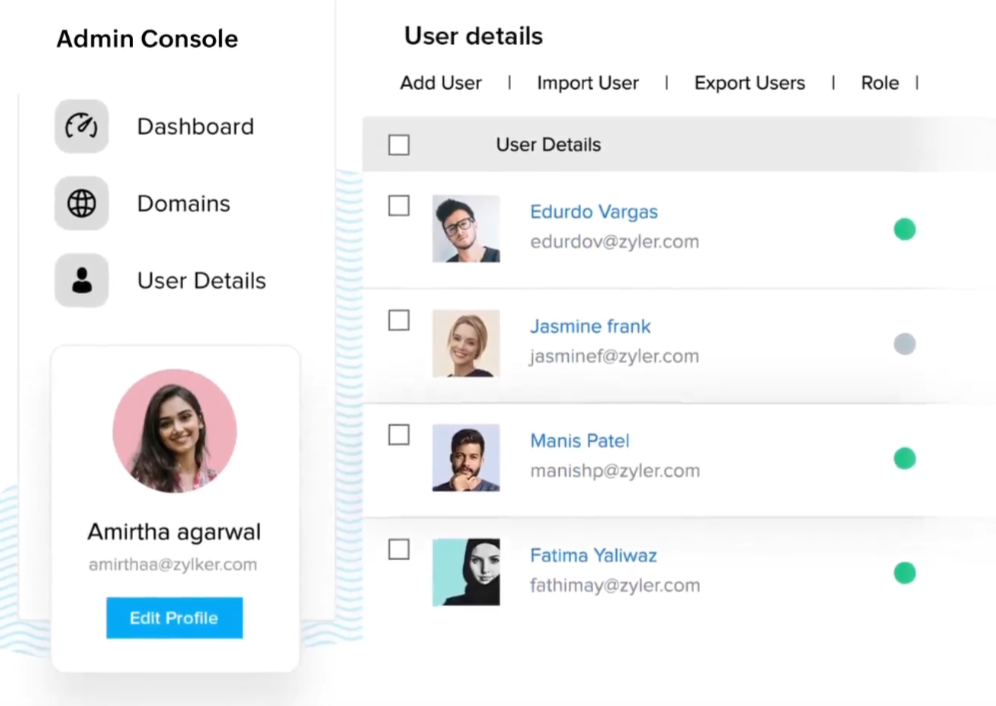Click the Dashboard speedometer icon
This screenshot has height=706, width=996.
tap(81, 127)
